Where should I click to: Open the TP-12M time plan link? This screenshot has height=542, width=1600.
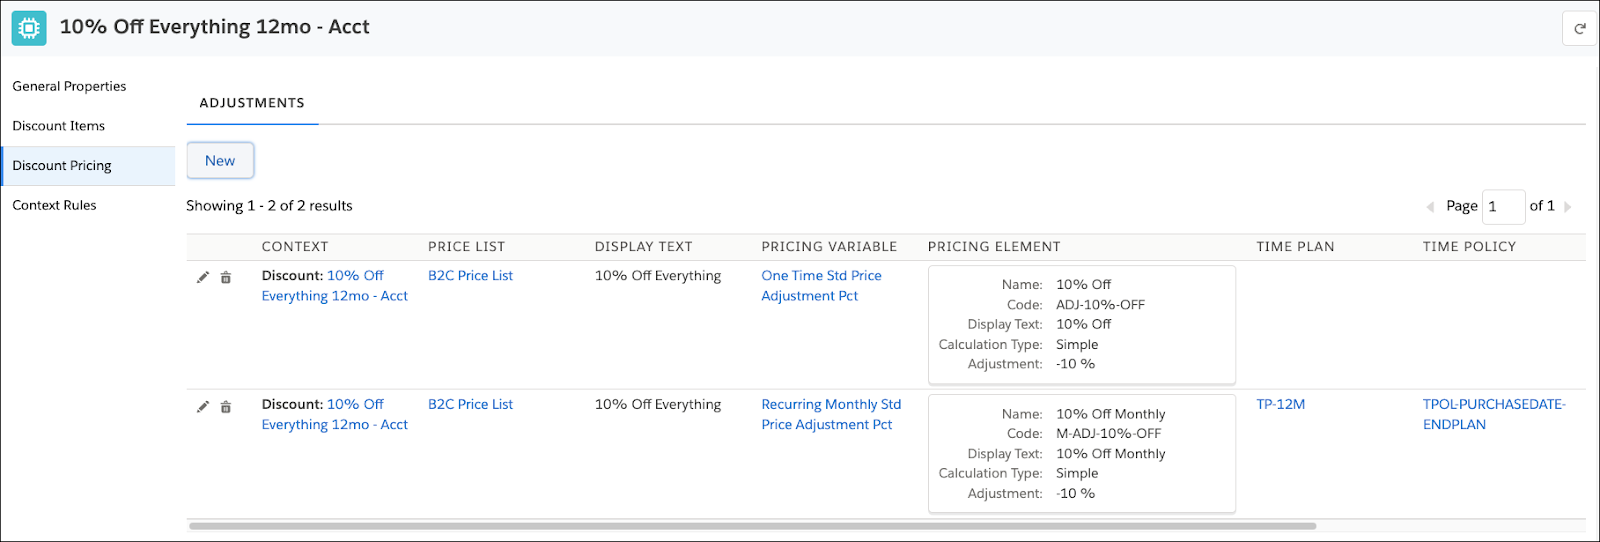(x=1280, y=405)
